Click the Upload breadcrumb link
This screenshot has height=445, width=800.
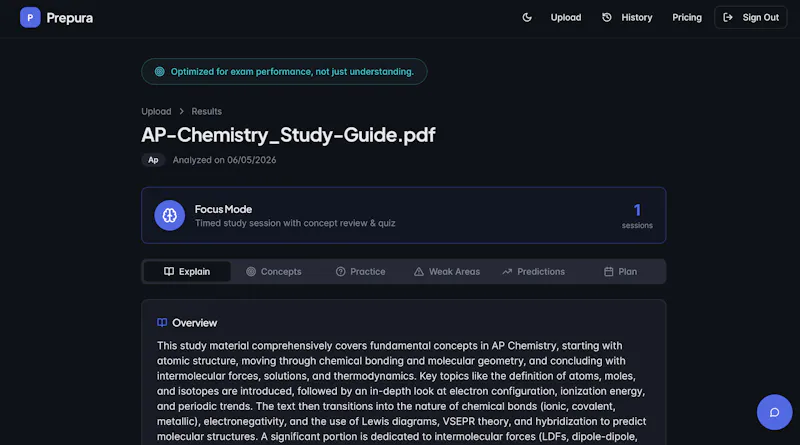156,111
